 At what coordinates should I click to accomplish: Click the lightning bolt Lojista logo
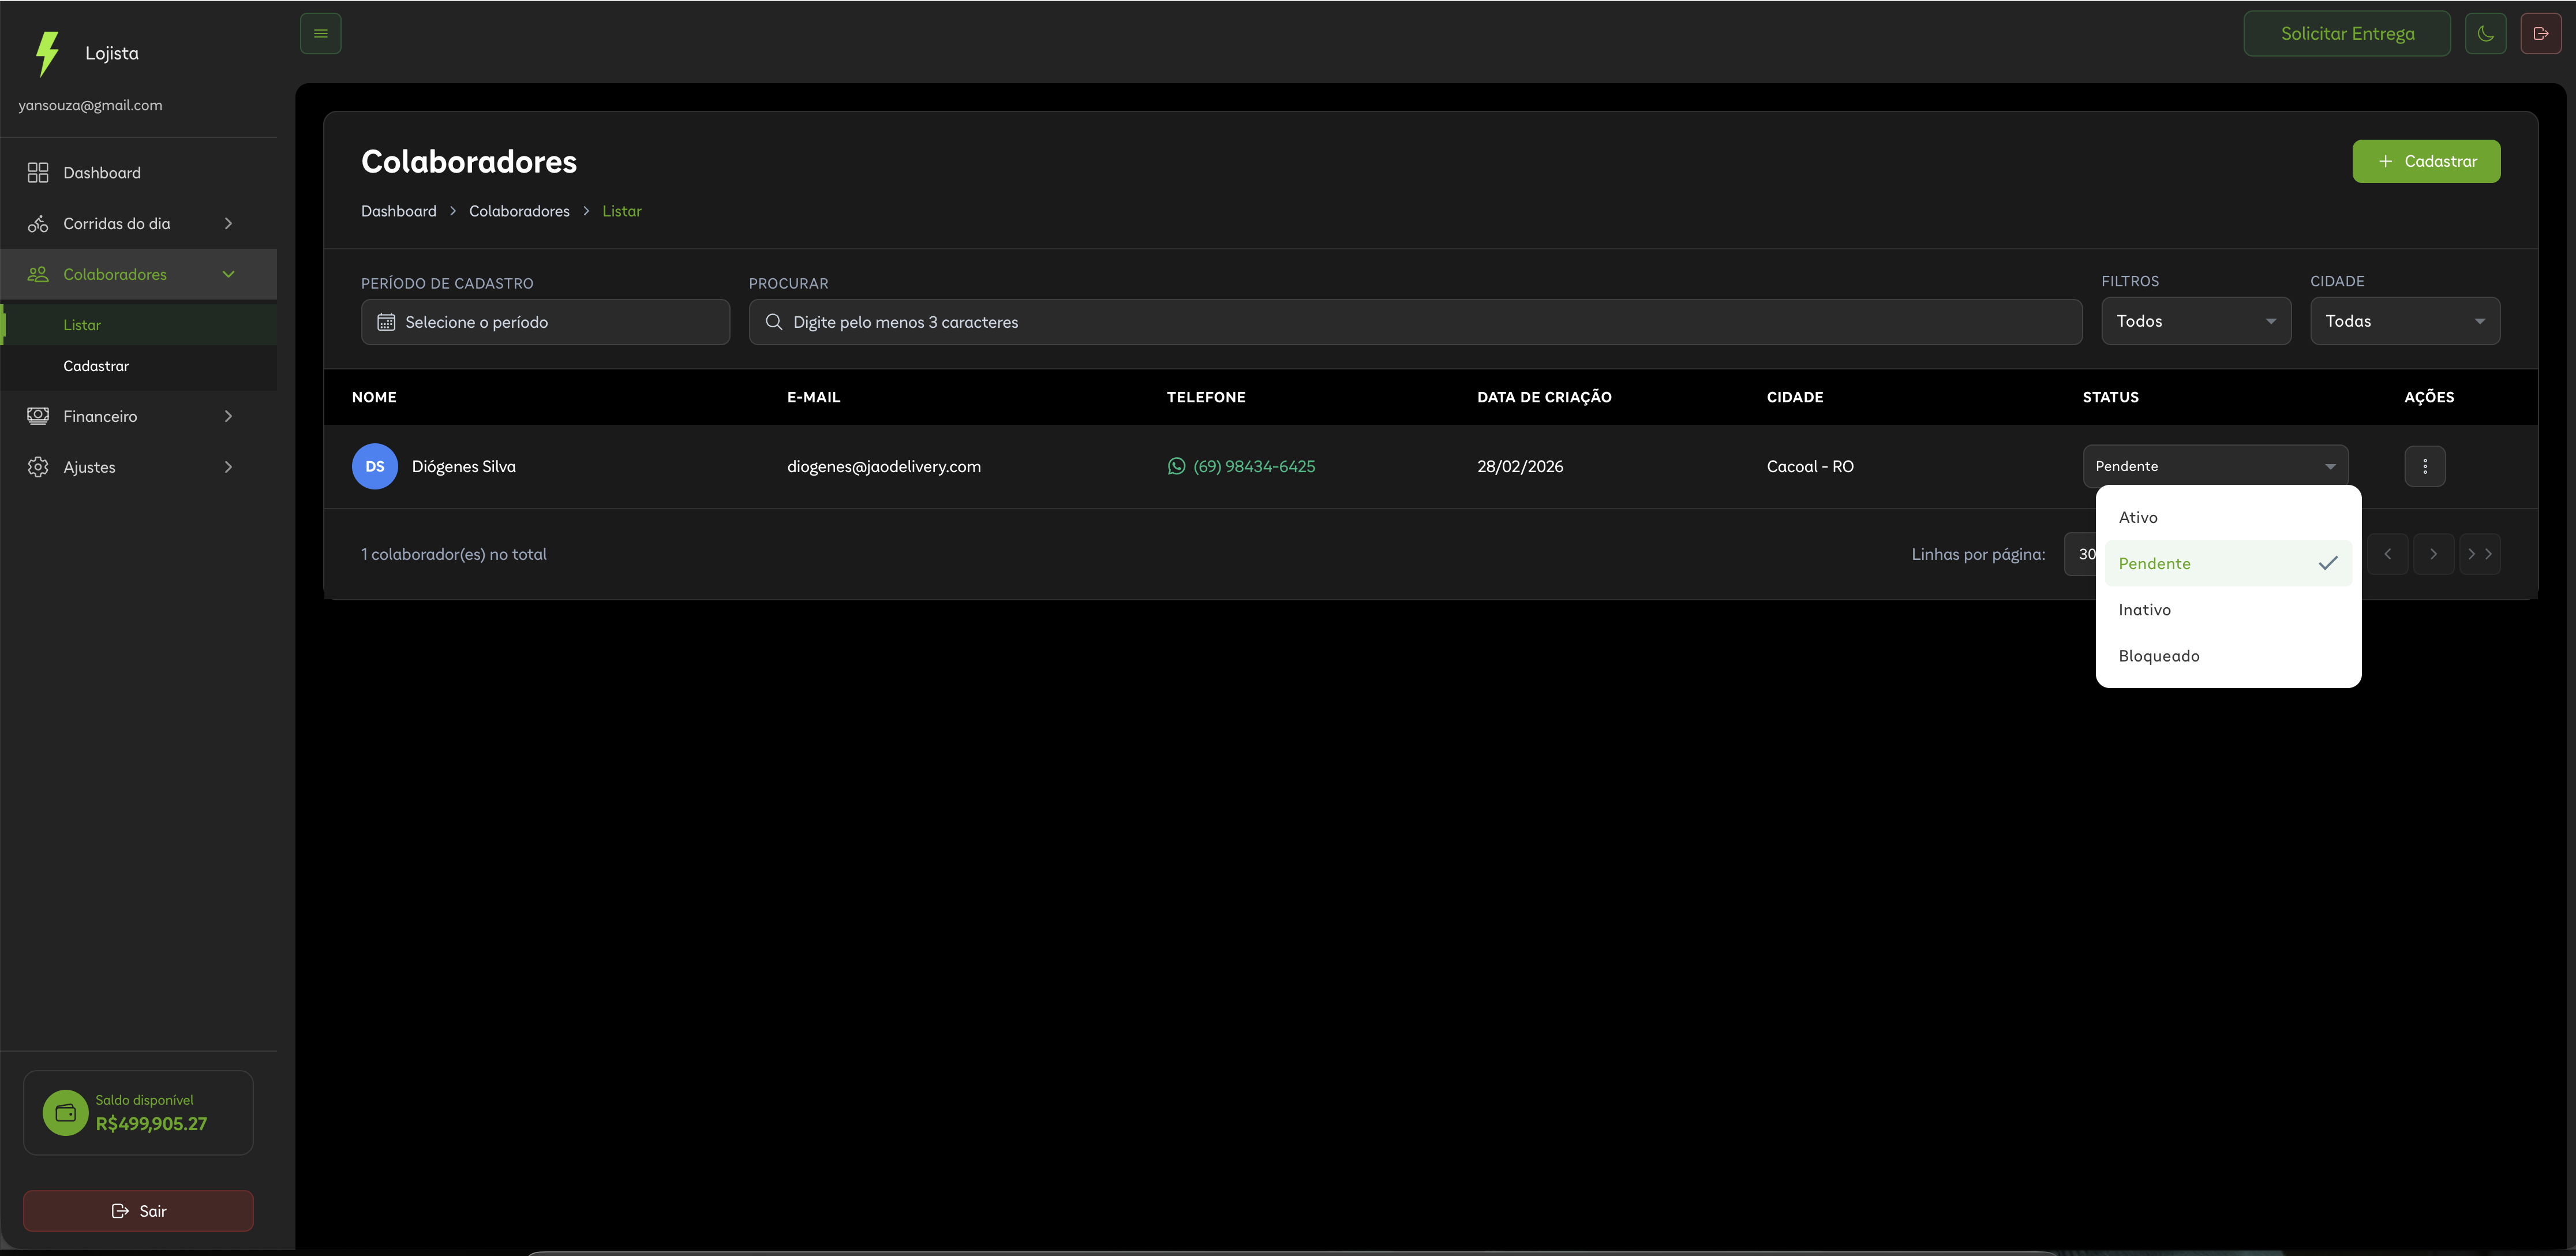coord(47,53)
